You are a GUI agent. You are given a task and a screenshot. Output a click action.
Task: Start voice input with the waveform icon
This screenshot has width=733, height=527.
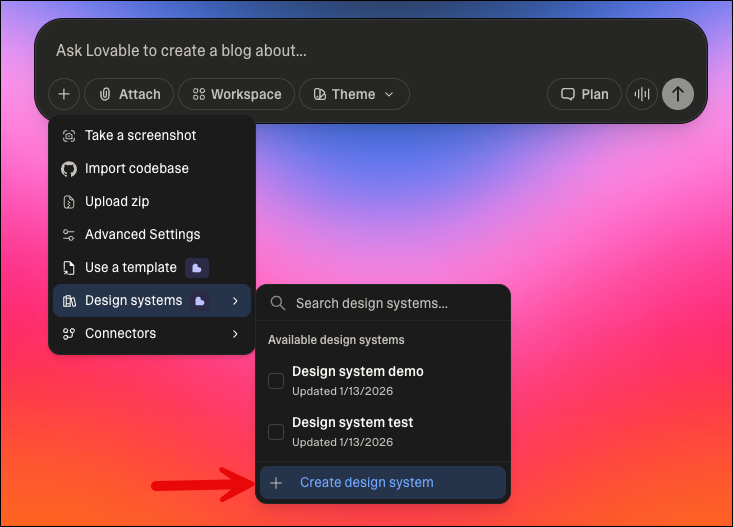click(642, 94)
